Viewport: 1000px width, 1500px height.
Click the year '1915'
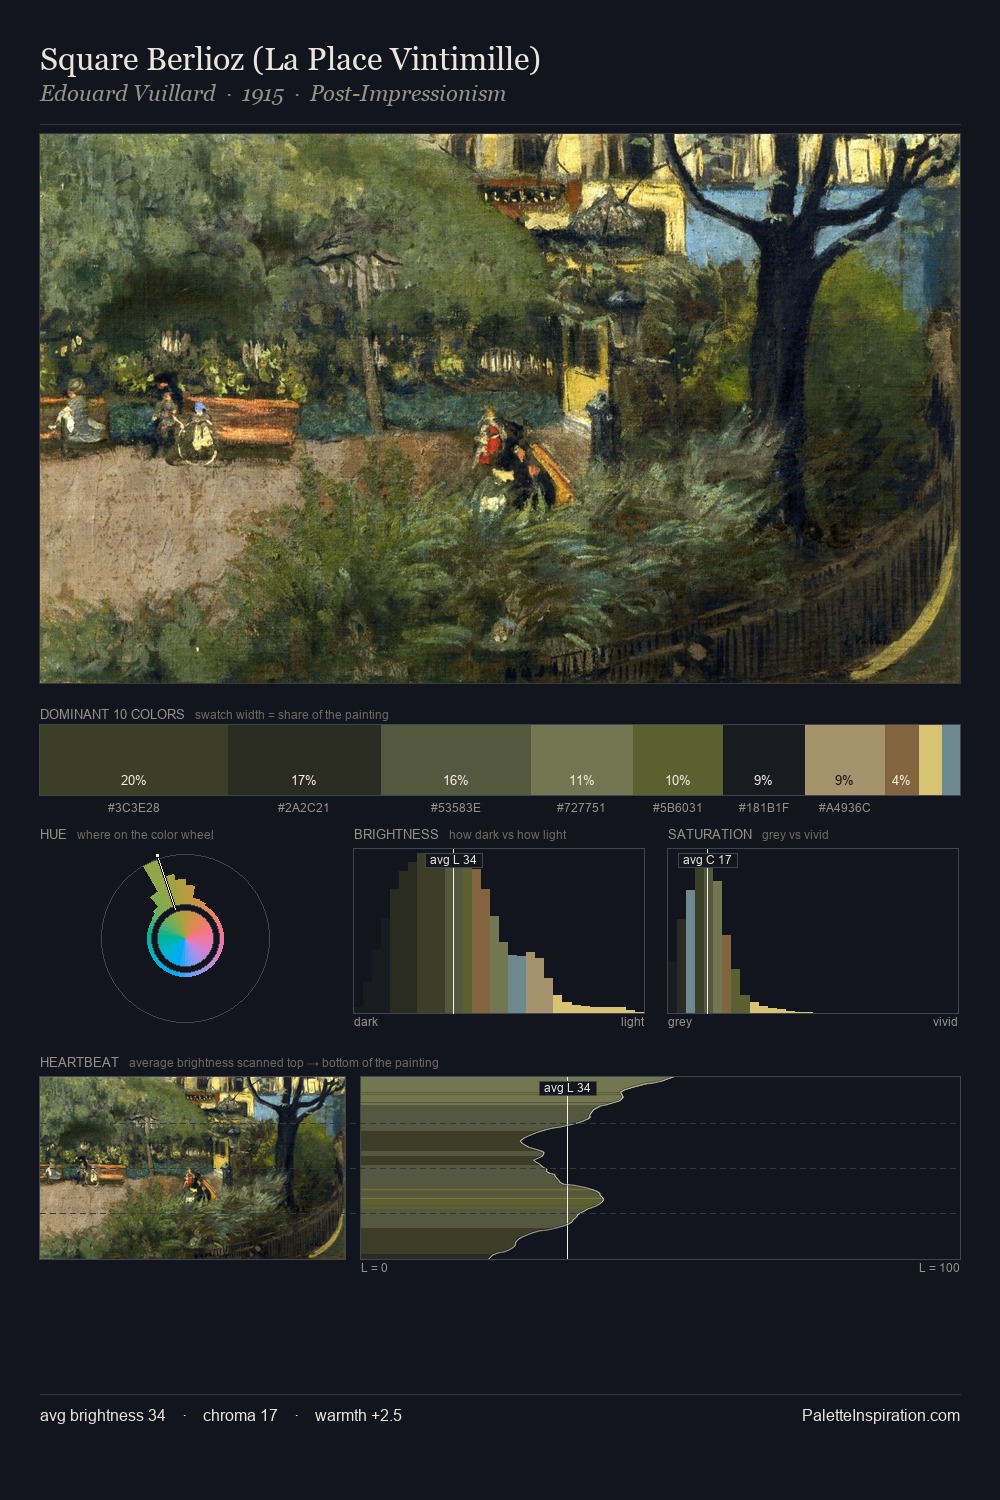(263, 94)
